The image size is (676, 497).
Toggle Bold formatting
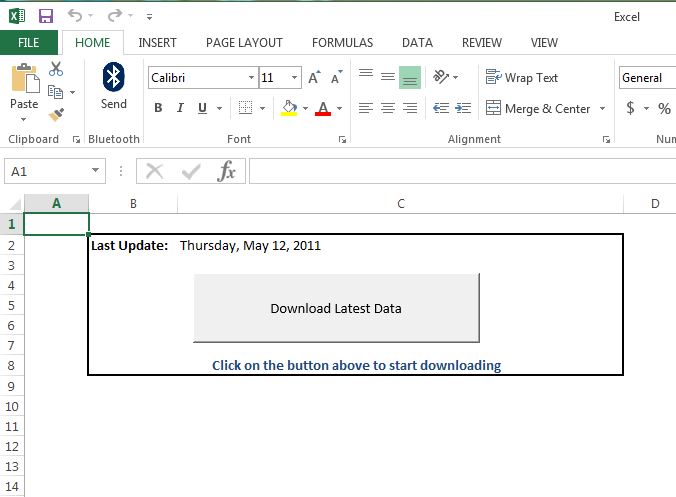point(158,108)
